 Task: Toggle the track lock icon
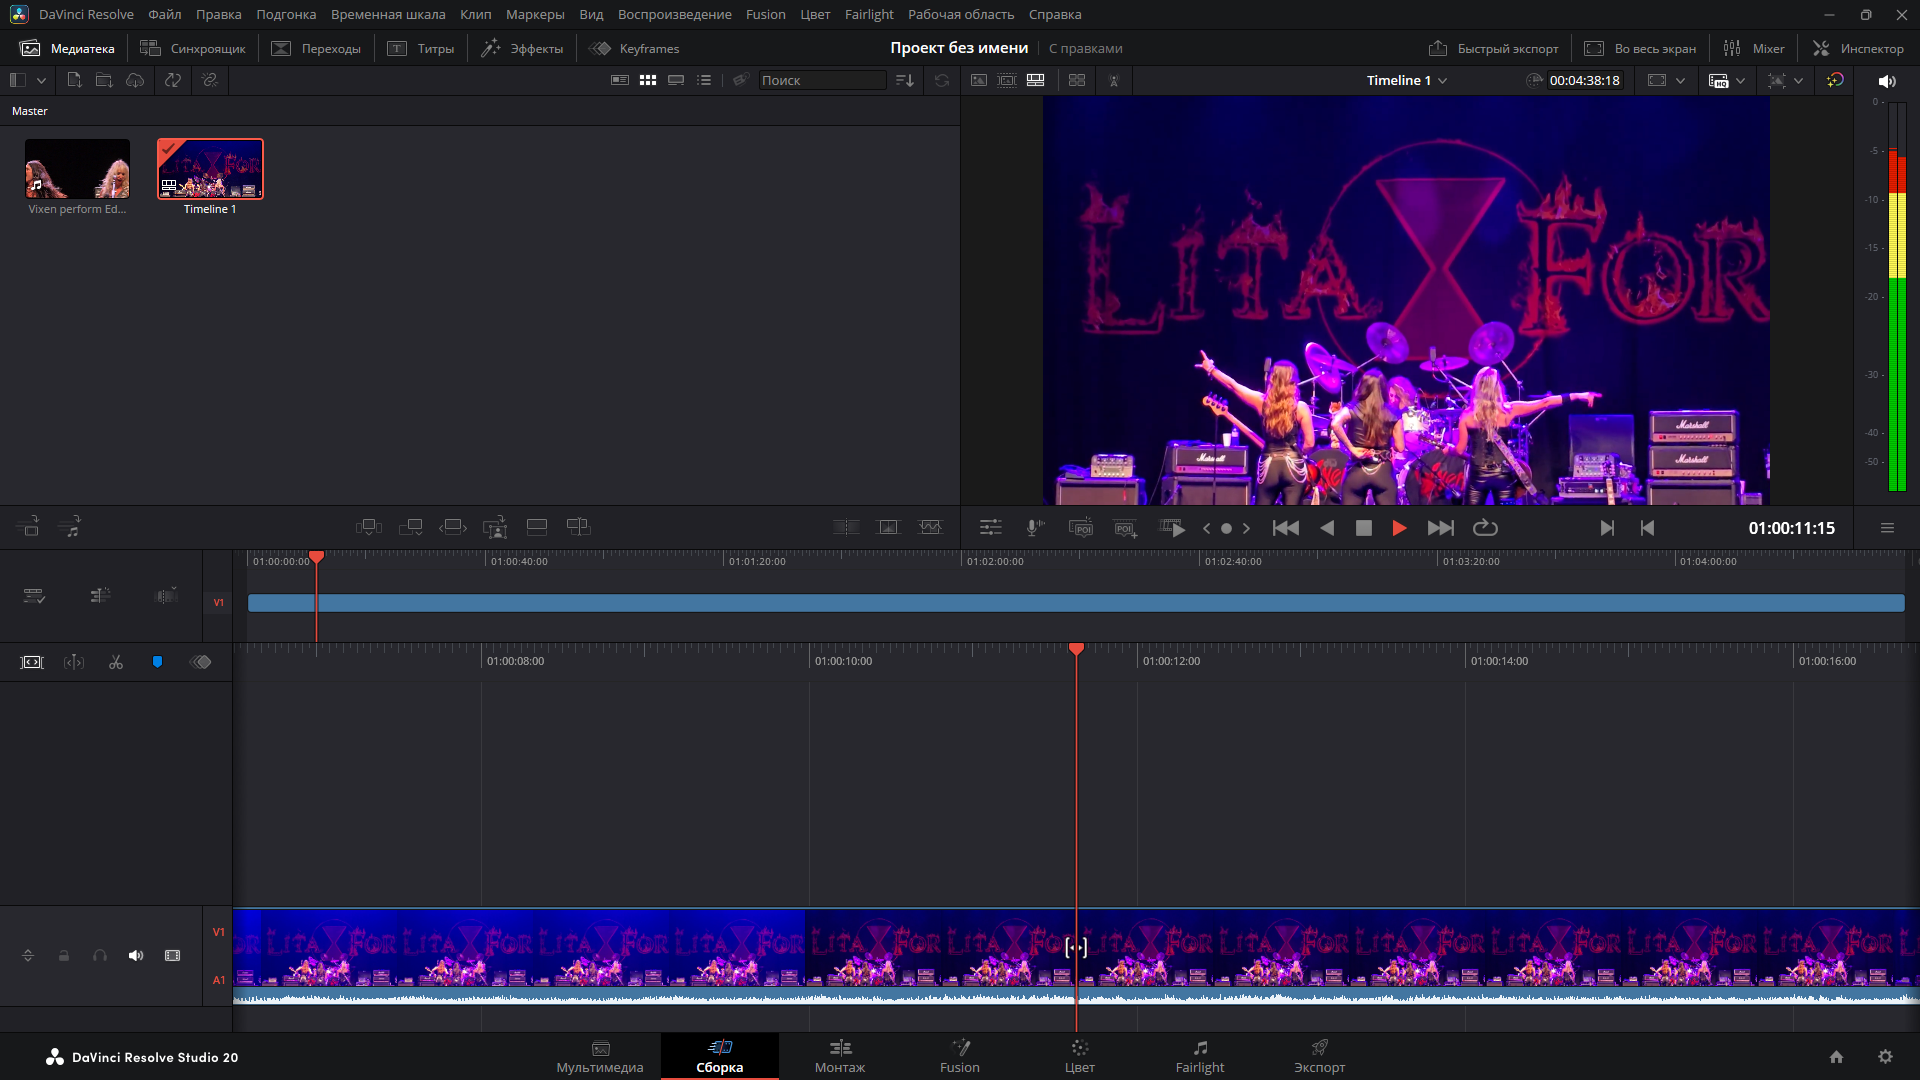point(64,956)
